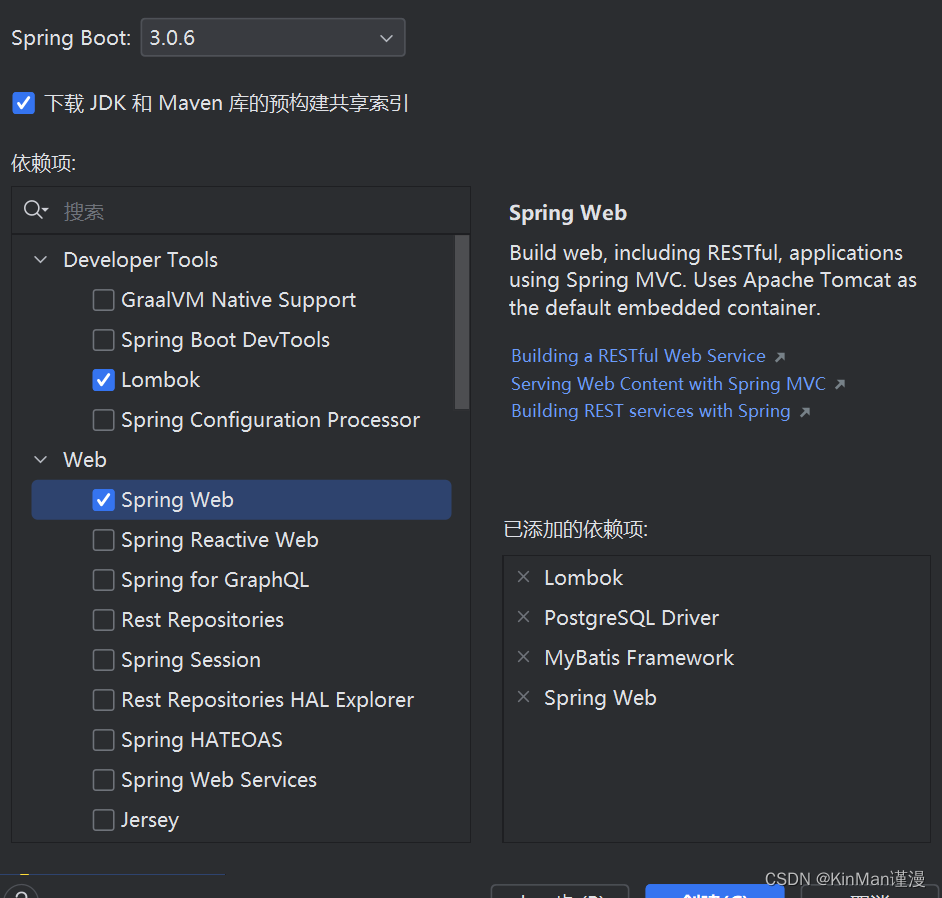The image size is (942, 898).
Task: Select PostgreSQL Driver text in added list
Action: (x=631, y=618)
